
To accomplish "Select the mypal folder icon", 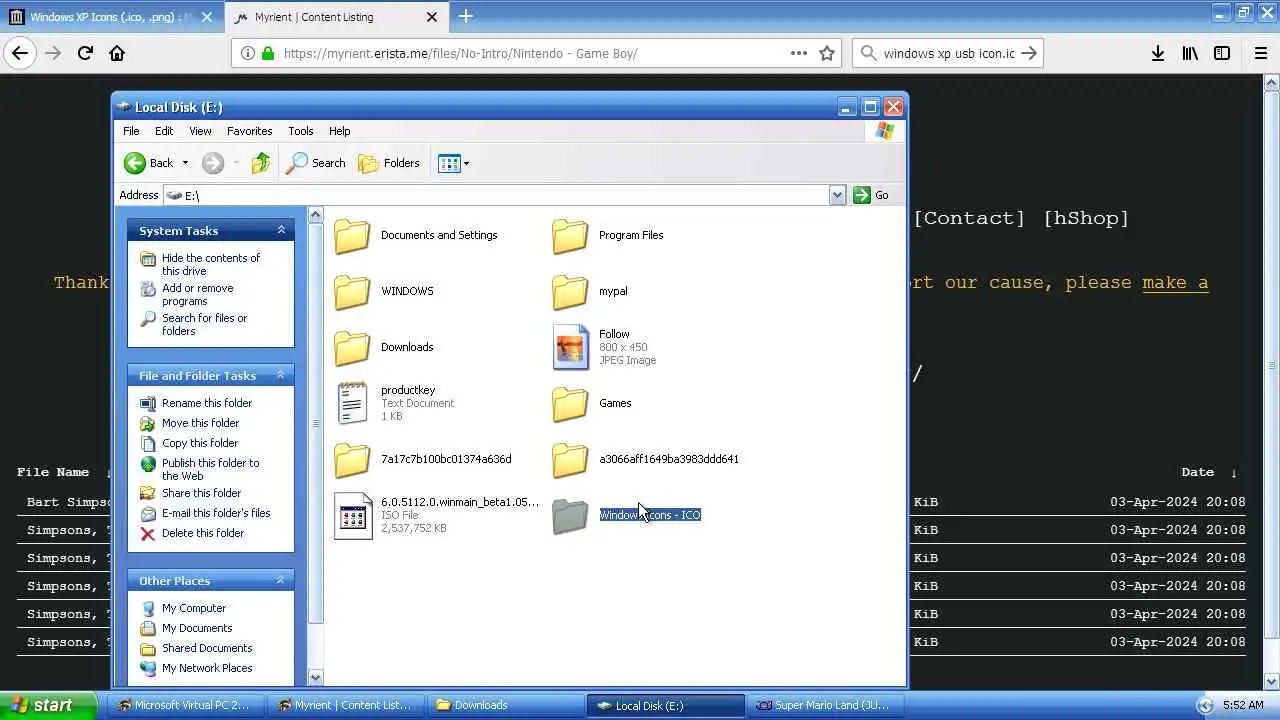I will pyautogui.click(x=570, y=292).
